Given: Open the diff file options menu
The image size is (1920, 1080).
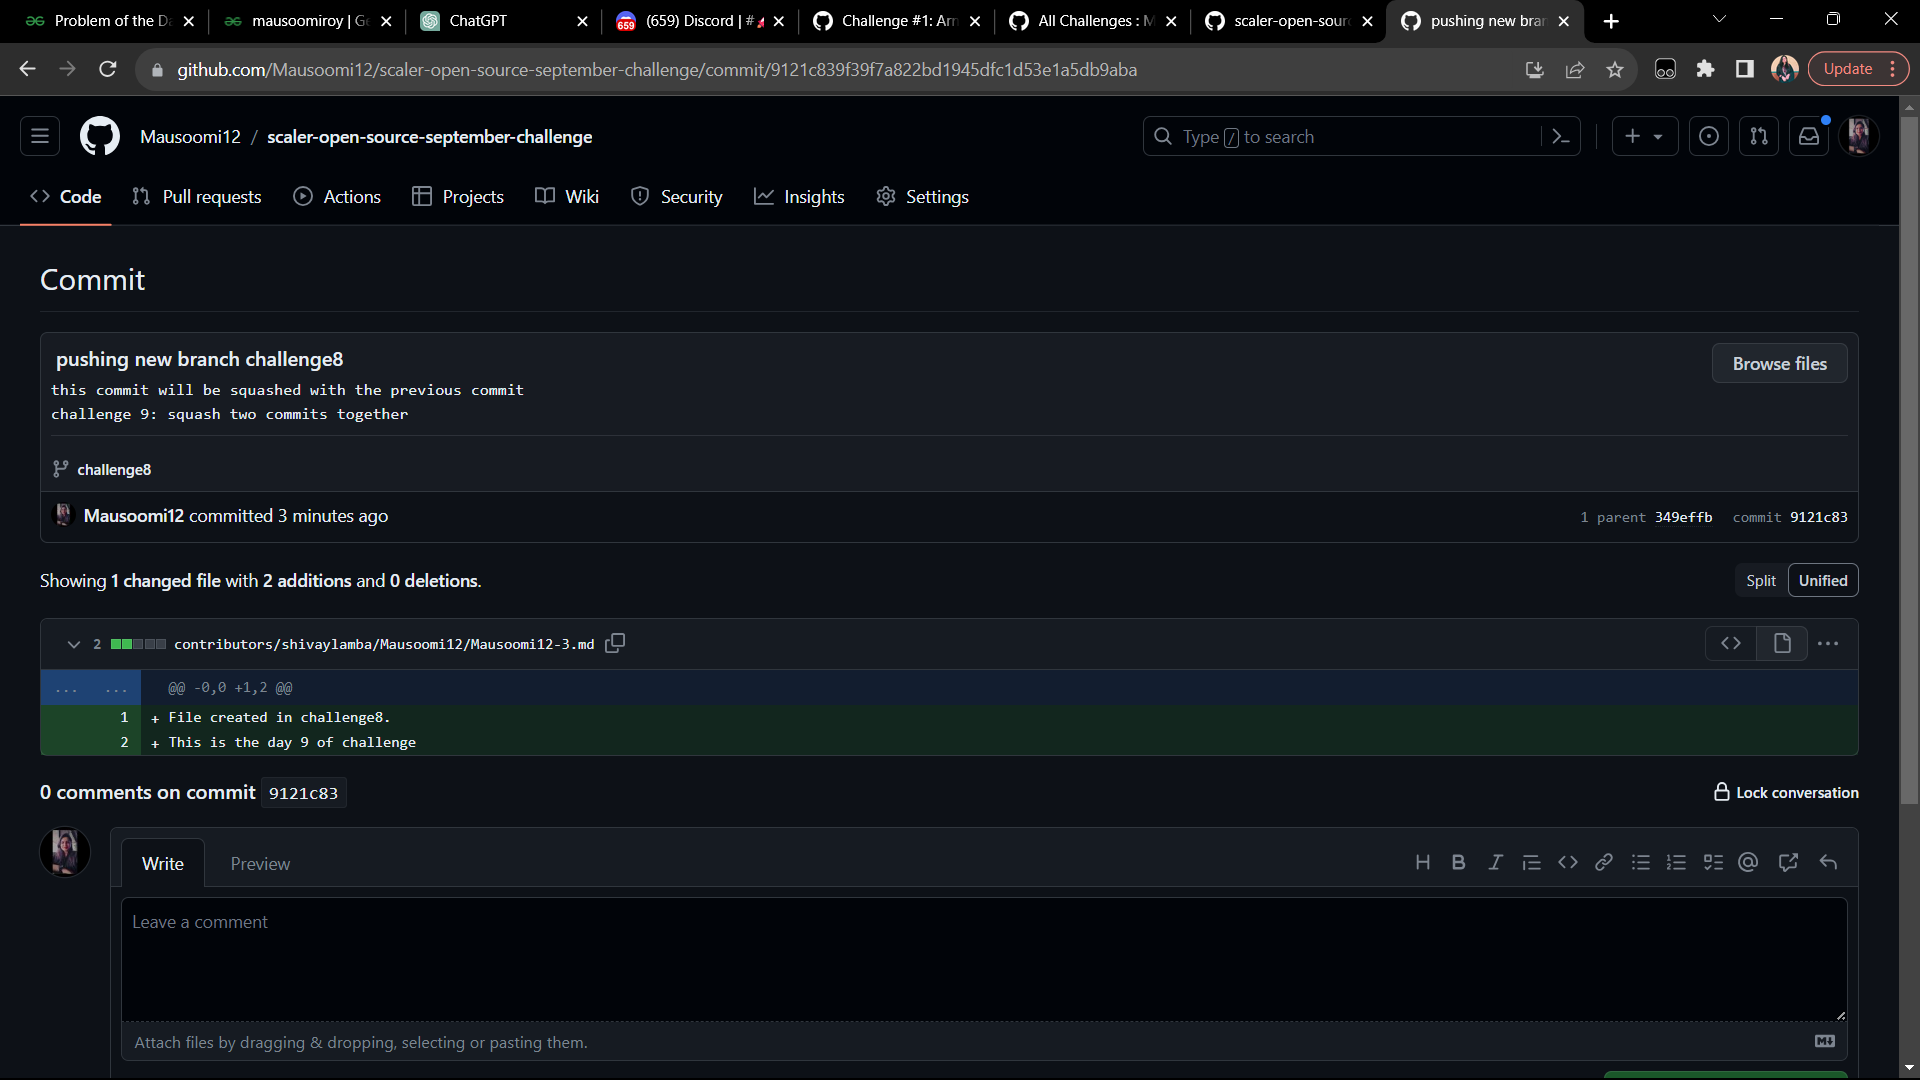Looking at the screenshot, I should tap(1828, 644).
